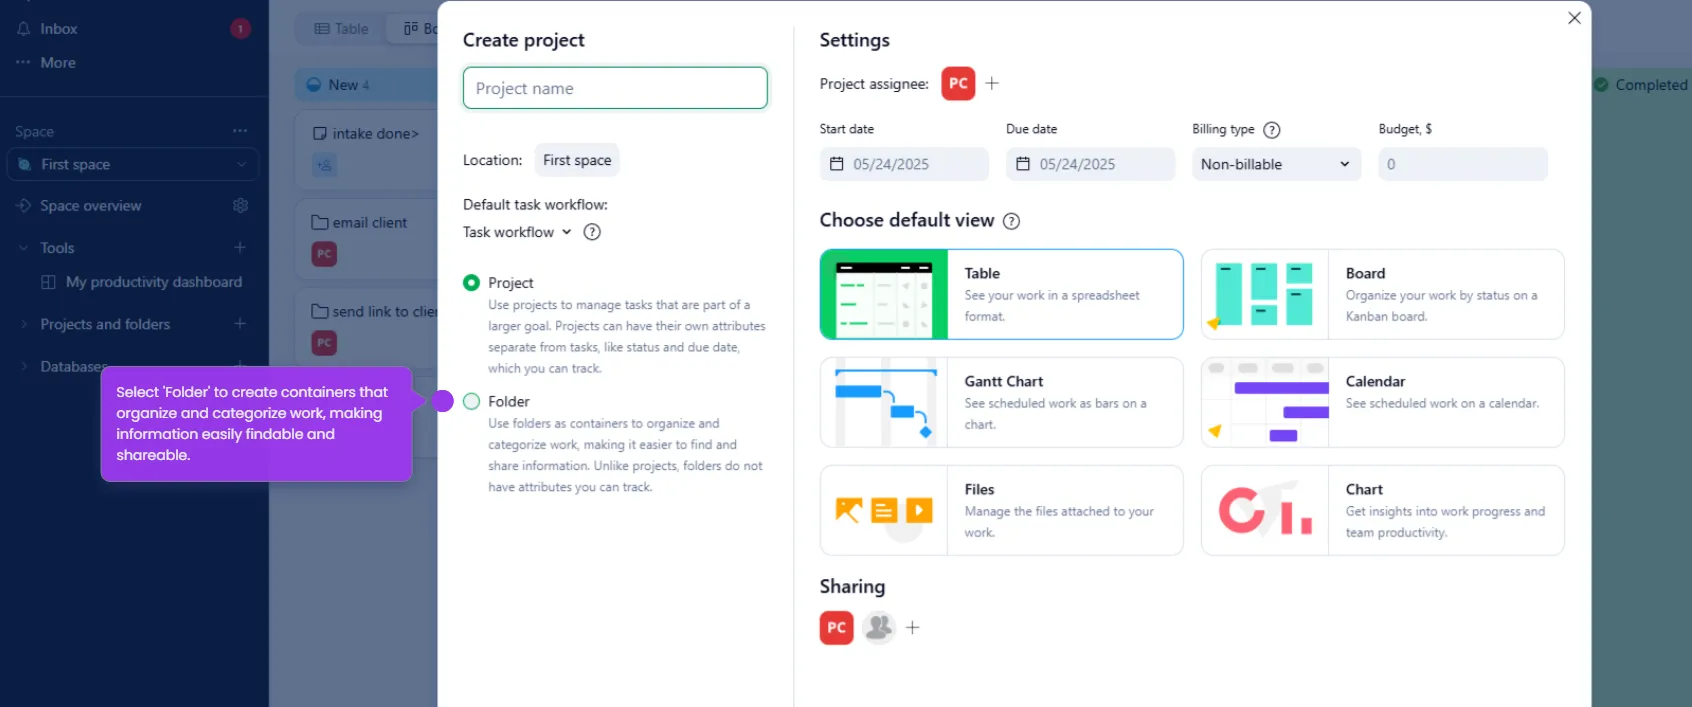
Task: Open the First space selector dropdown
Action: point(133,164)
